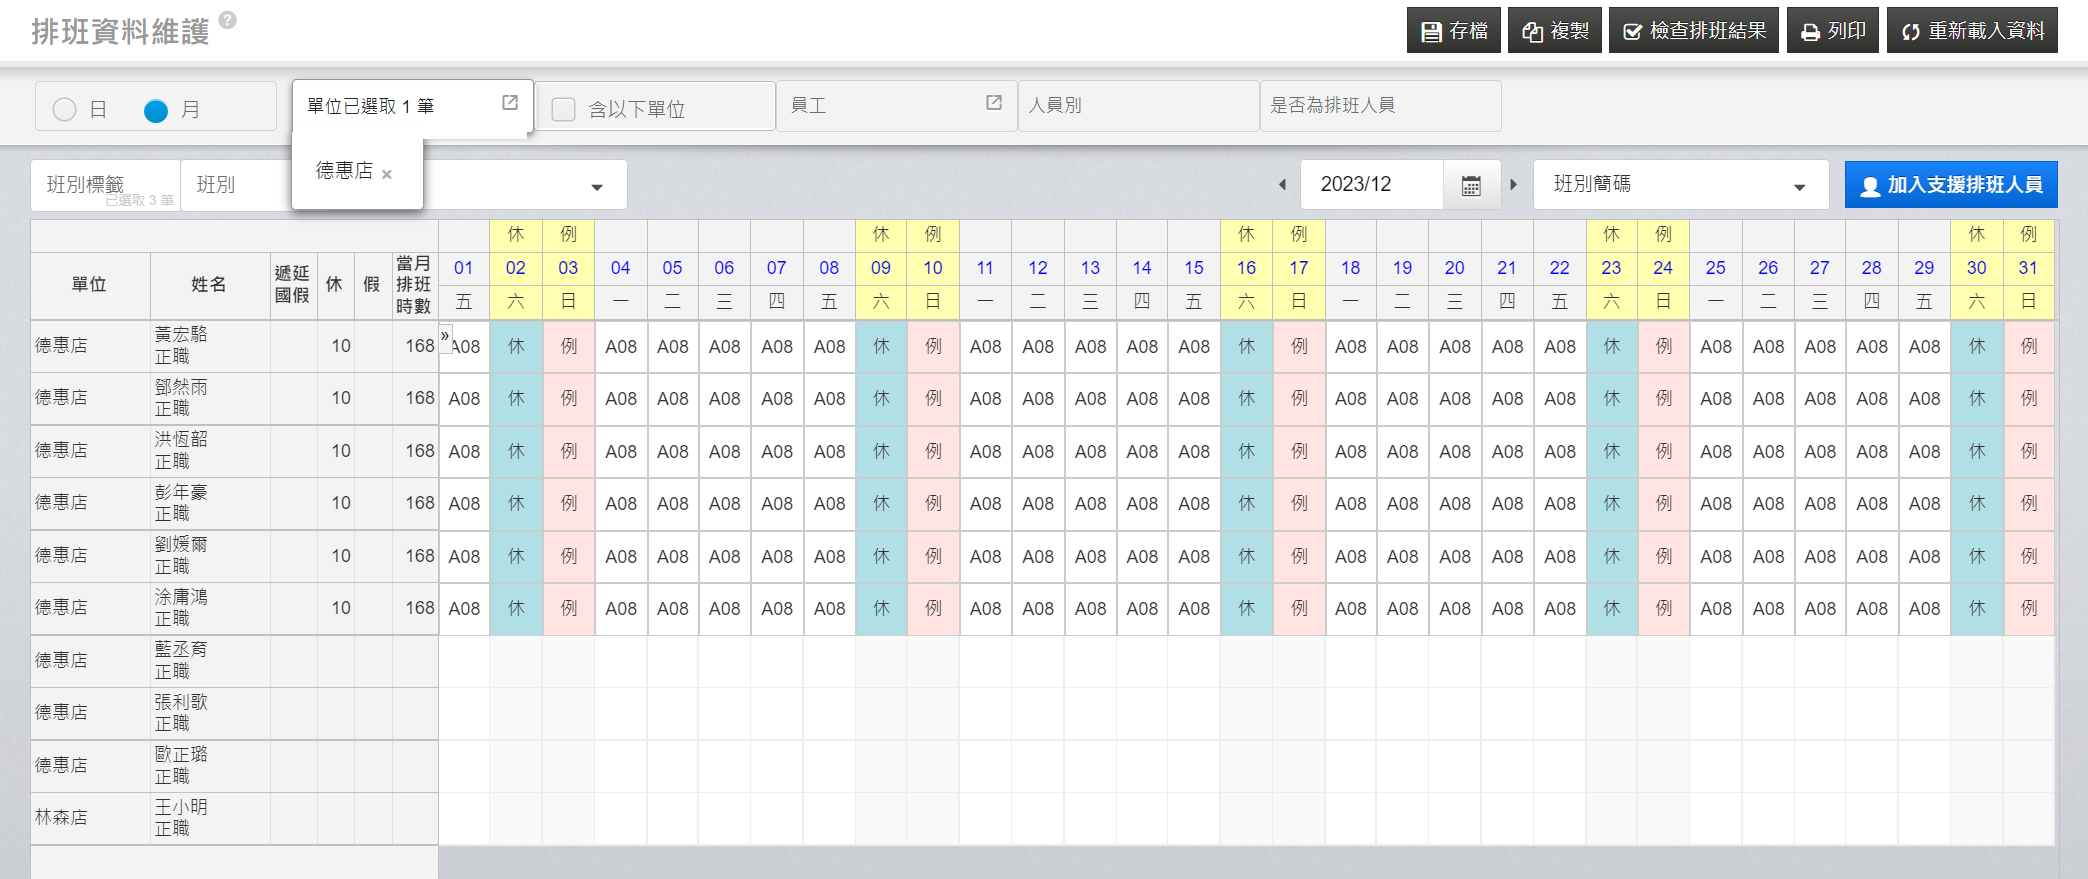Image resolution: width=2088 pixels, height=879 pixels.
Task: Click the 列印 print button
Action: [x=1832, y=31]
